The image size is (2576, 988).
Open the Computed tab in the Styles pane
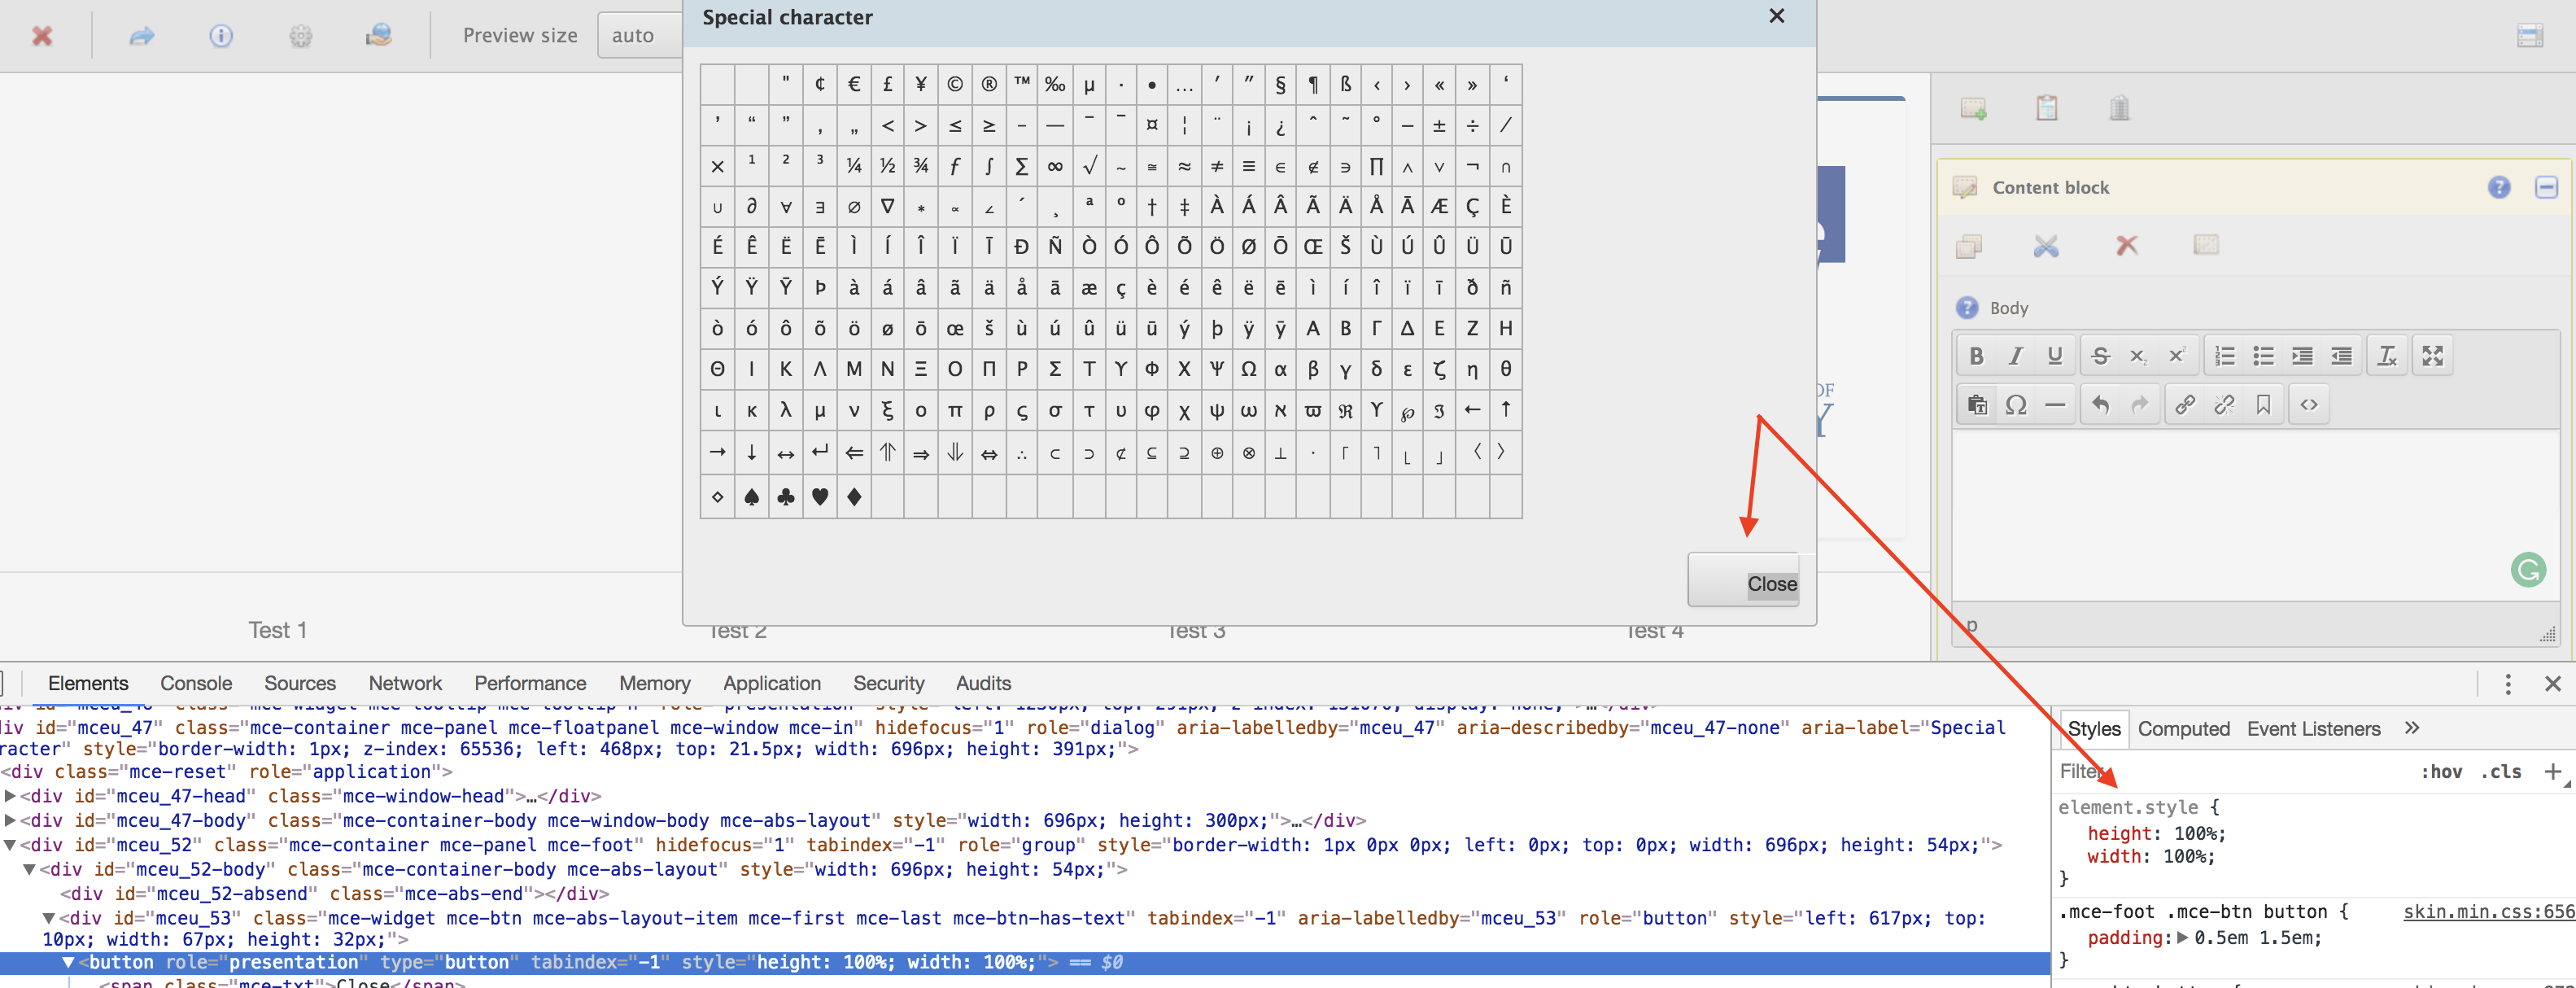[x=2184, y=728]
